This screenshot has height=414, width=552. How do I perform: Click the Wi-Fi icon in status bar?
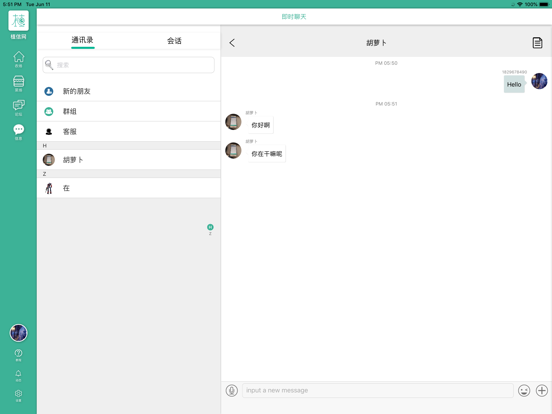point(520,4)
